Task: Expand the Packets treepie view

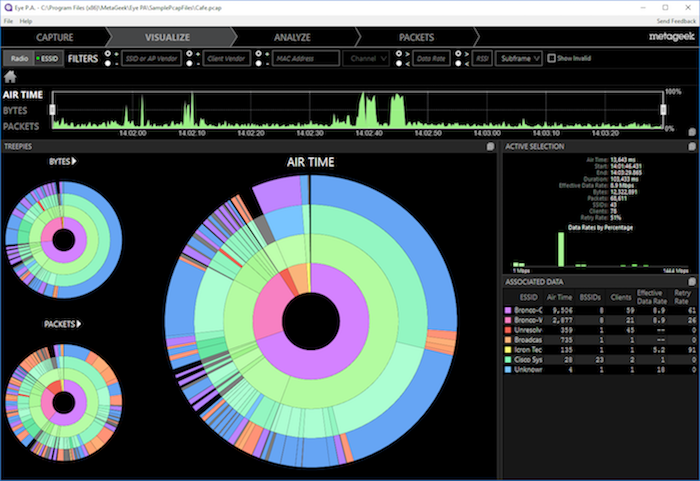Action: point(79,324)
